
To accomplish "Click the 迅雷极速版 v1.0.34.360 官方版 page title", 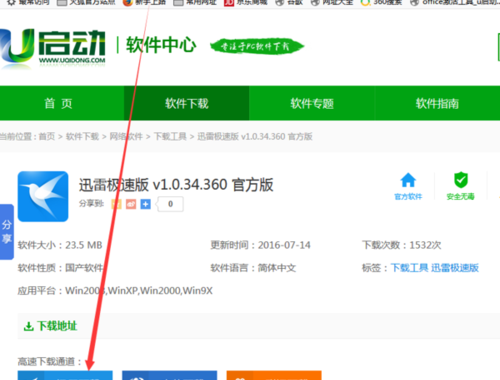I will (176, 185).
